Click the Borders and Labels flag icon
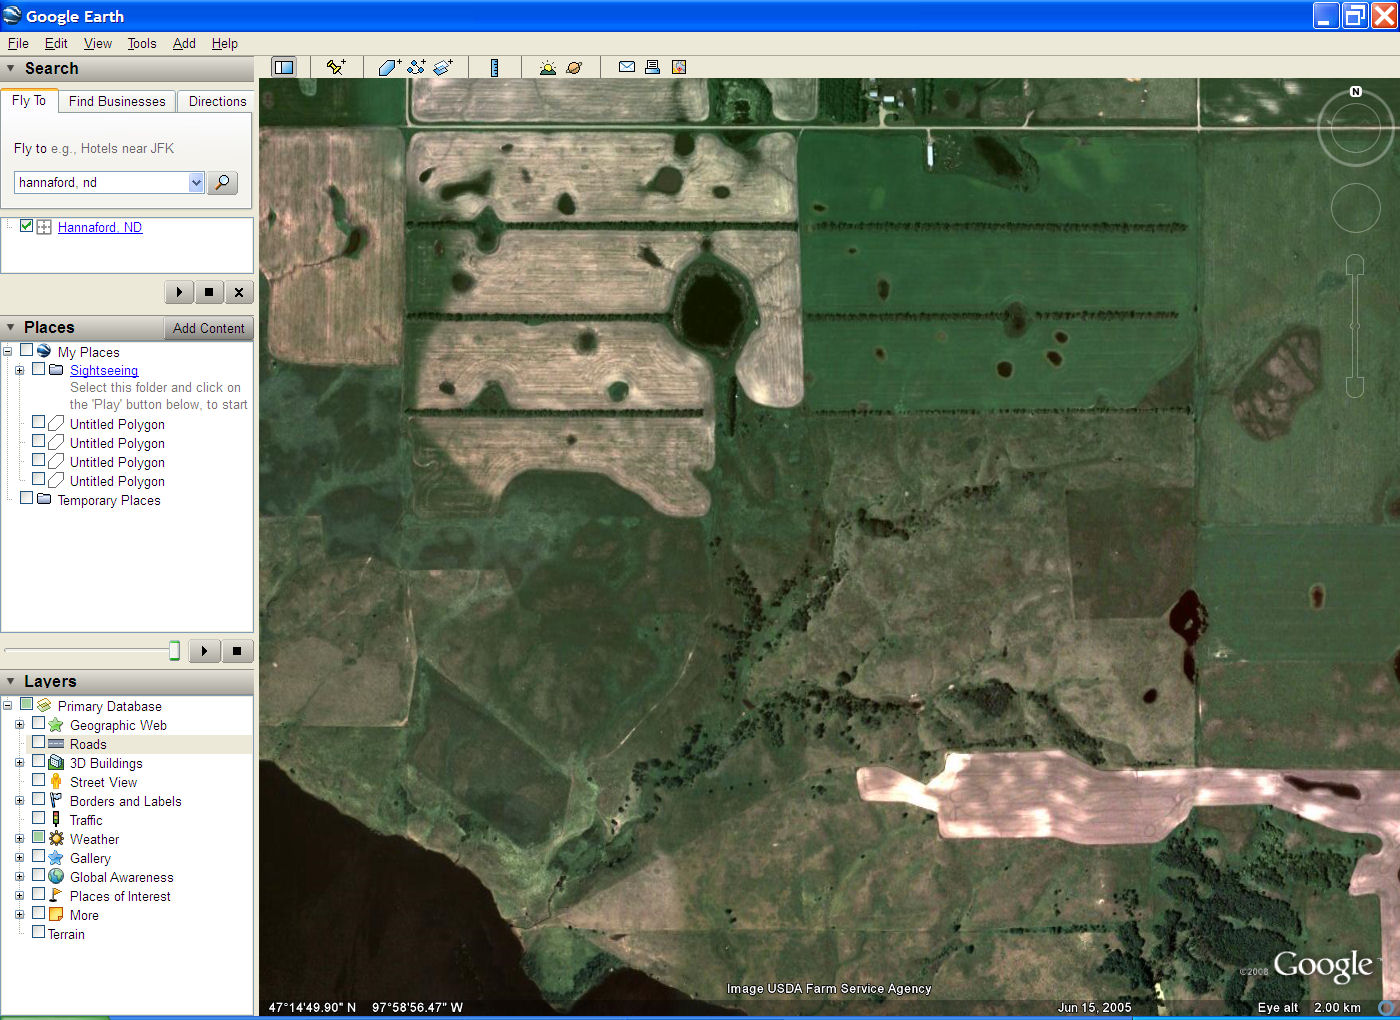1400x1020 pixels. point(56,801)
